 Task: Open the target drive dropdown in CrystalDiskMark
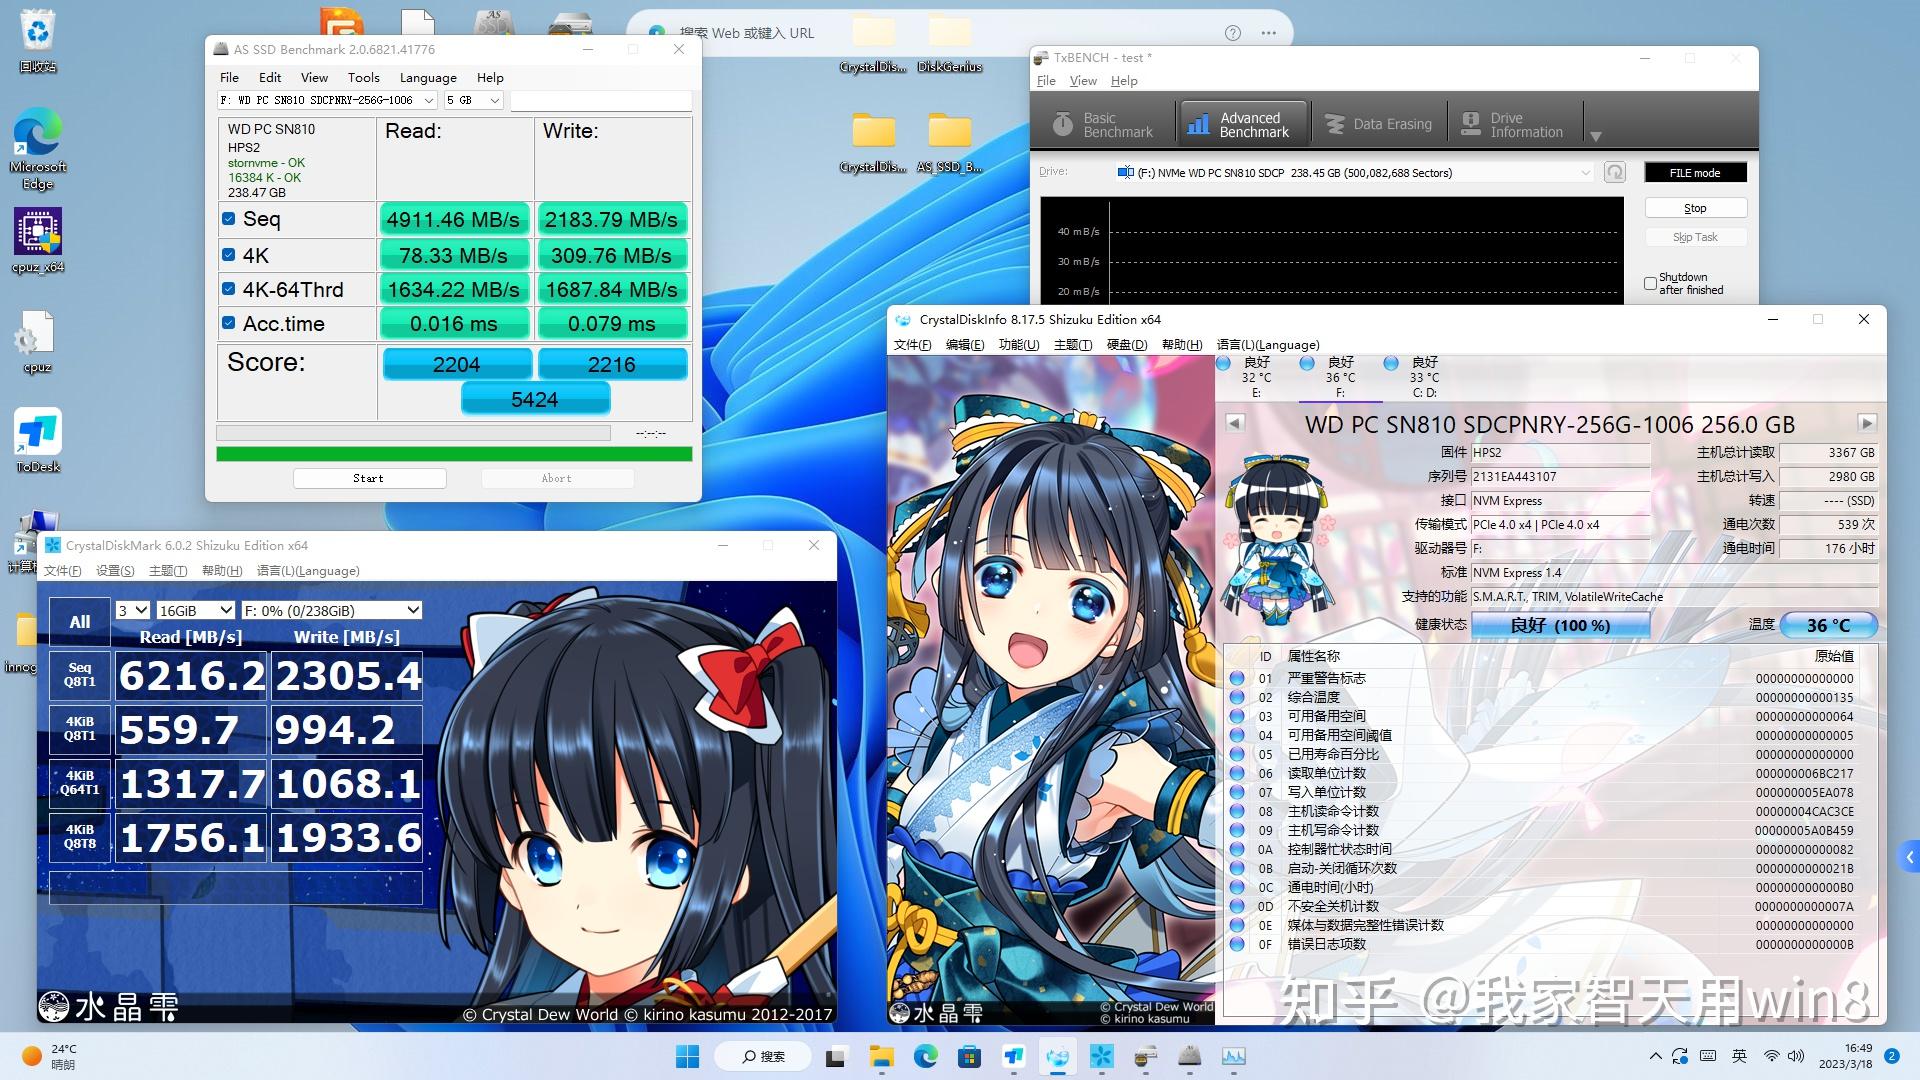(x=330, y=610)
